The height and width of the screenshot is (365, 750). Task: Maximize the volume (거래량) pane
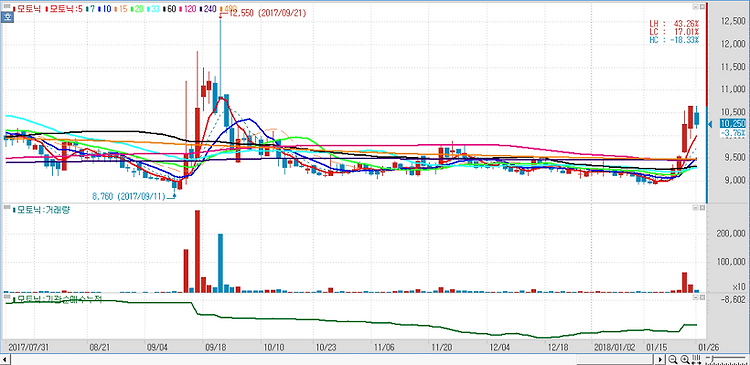pos(702,208)
